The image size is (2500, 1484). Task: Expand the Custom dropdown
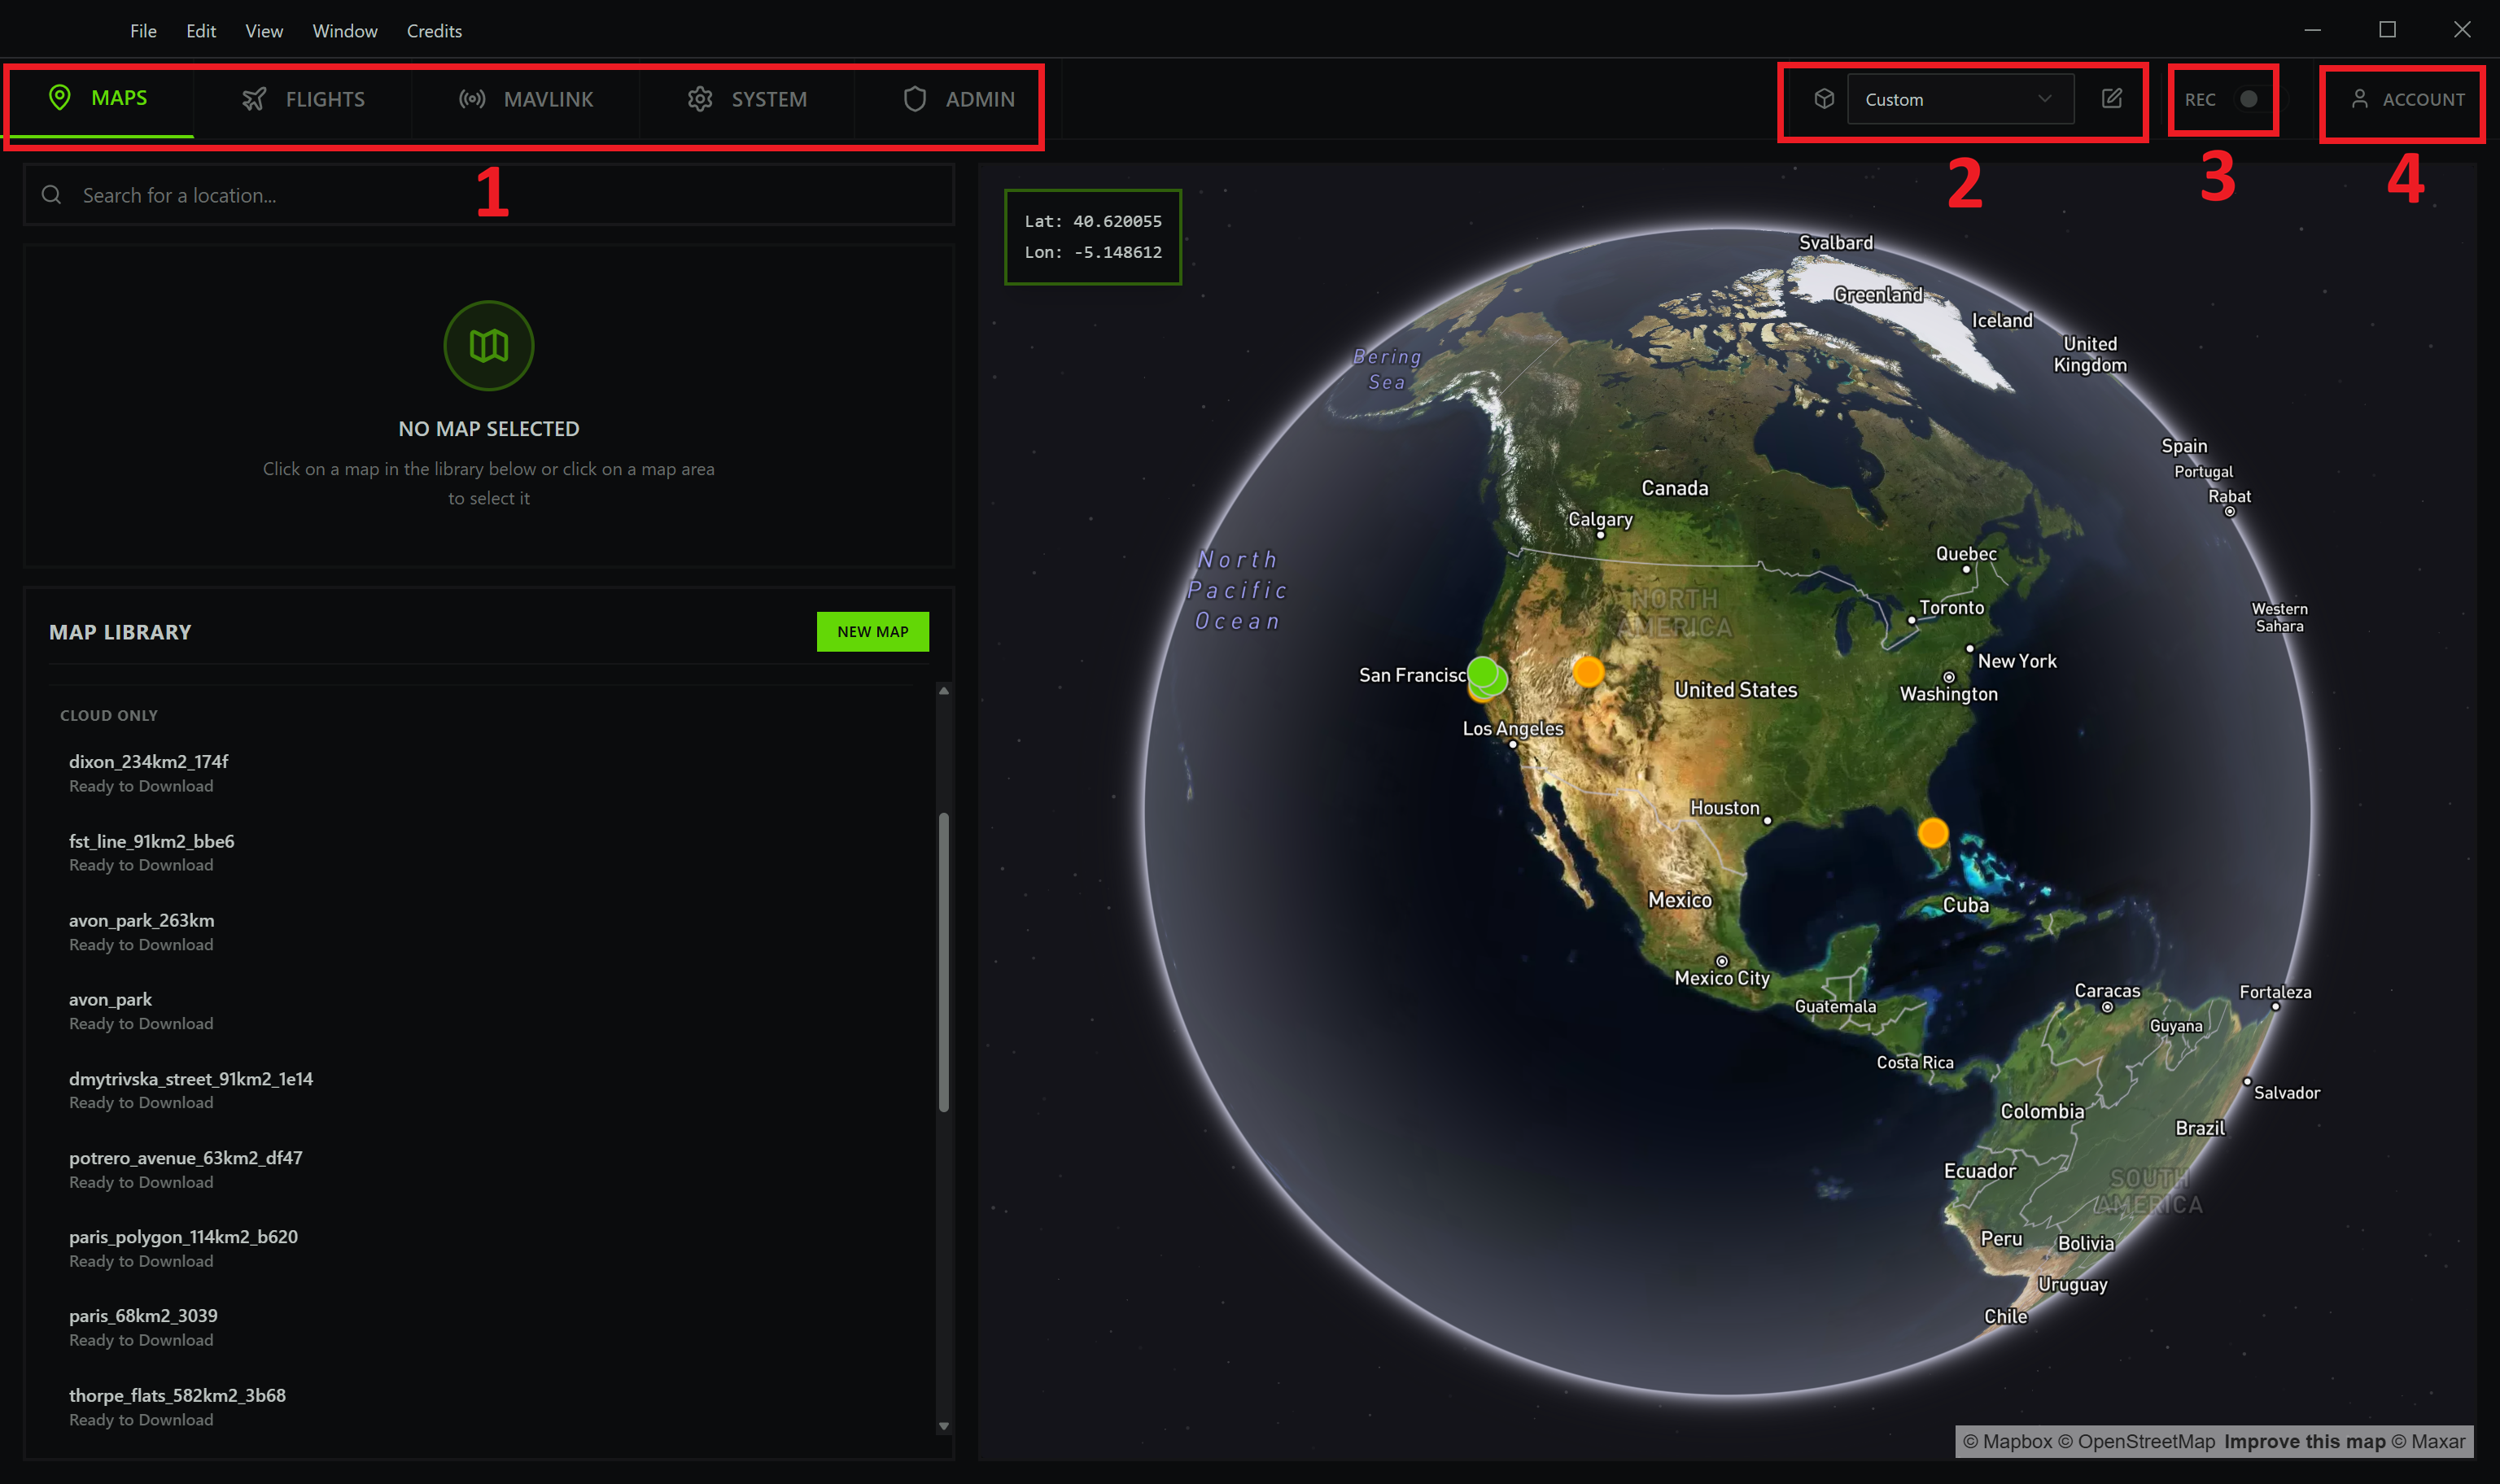coord(1958,99)
